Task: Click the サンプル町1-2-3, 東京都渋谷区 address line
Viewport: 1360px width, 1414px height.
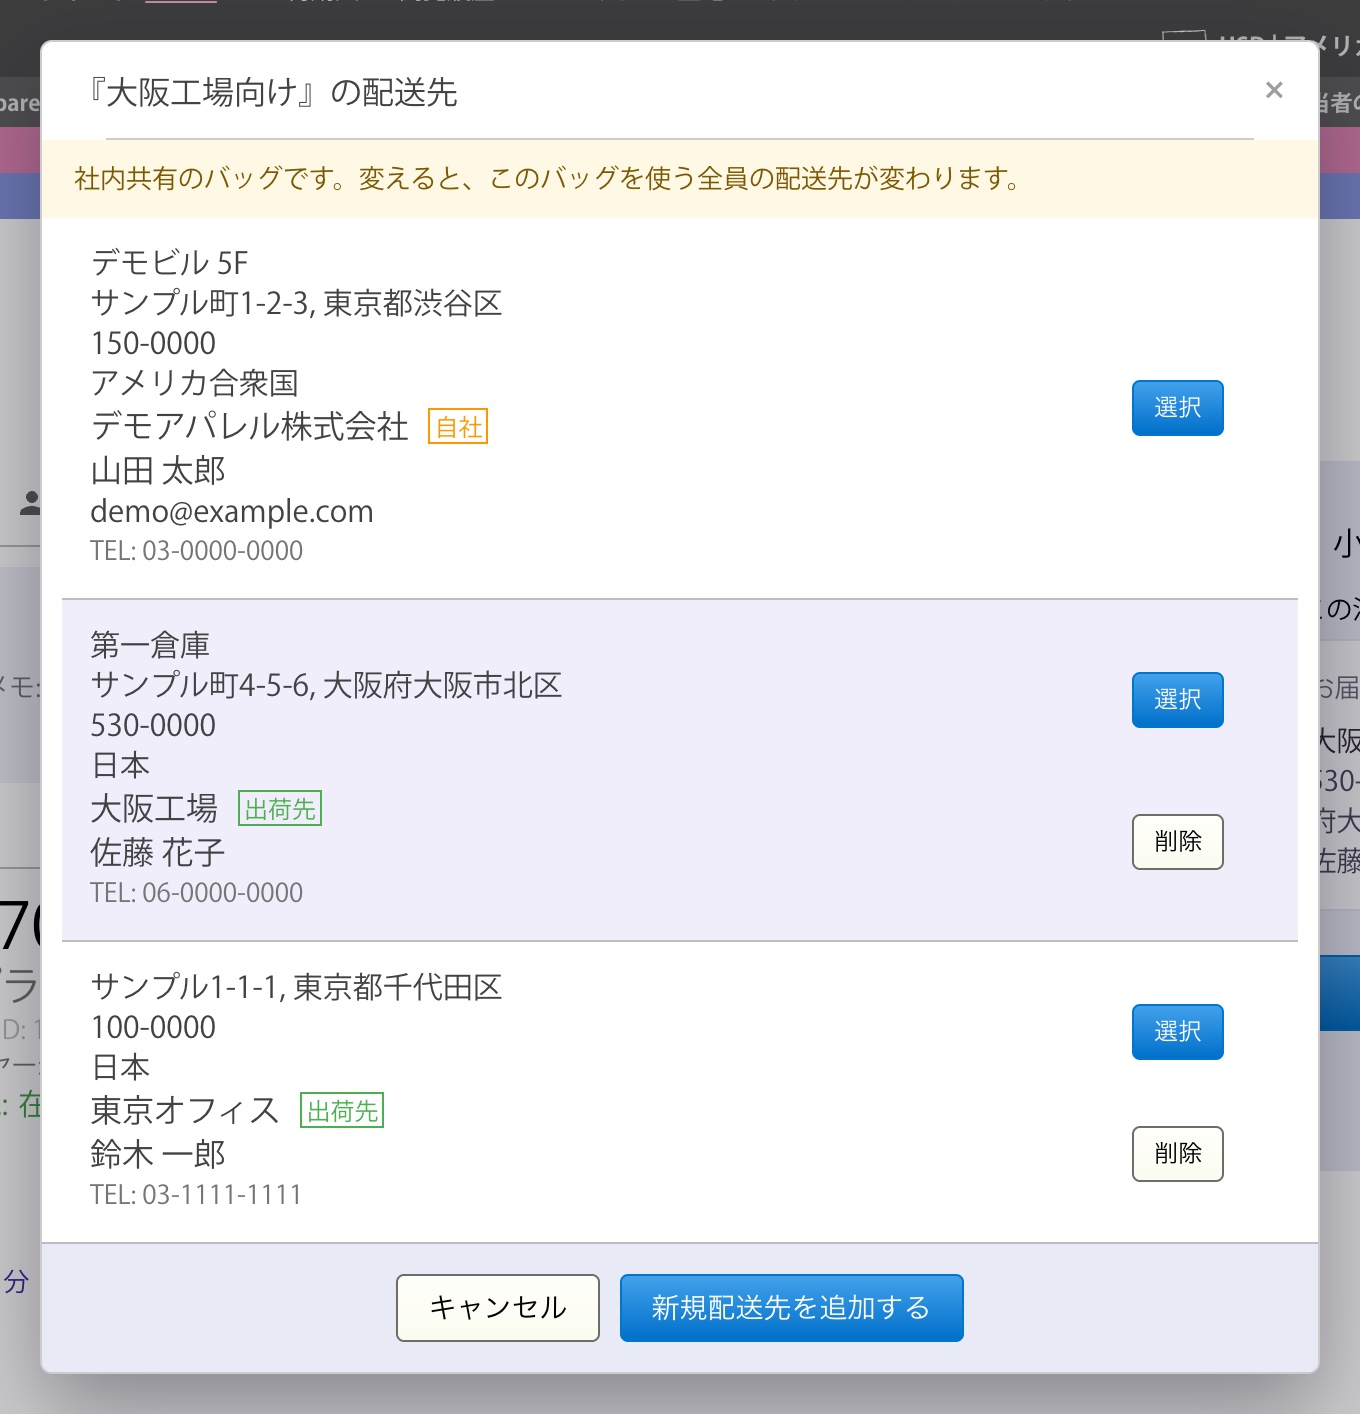Action: pos(296,303)
